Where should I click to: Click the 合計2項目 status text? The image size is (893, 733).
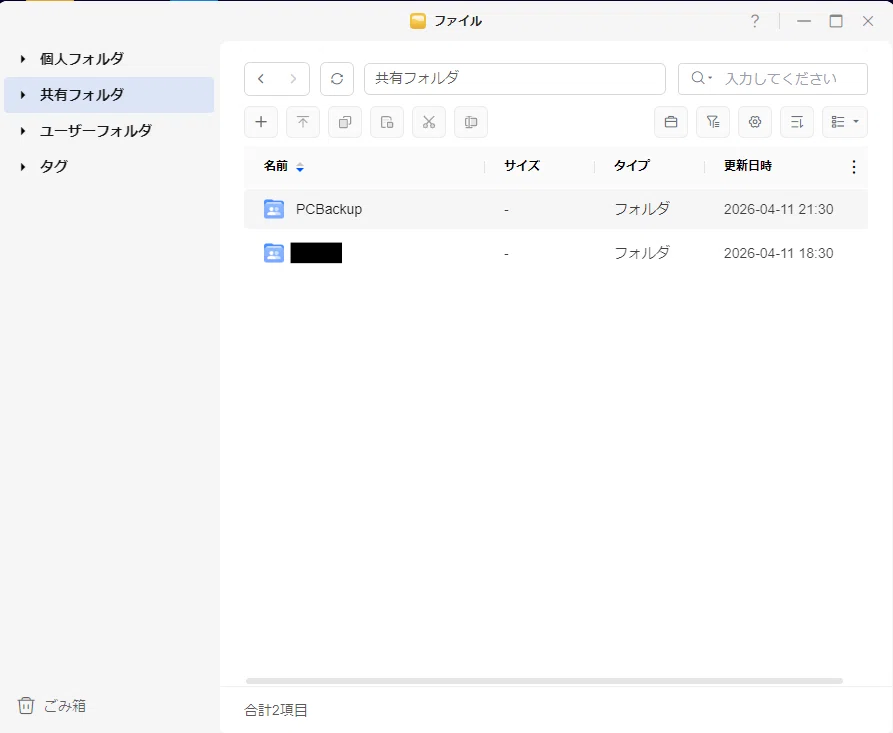(276, 710)
